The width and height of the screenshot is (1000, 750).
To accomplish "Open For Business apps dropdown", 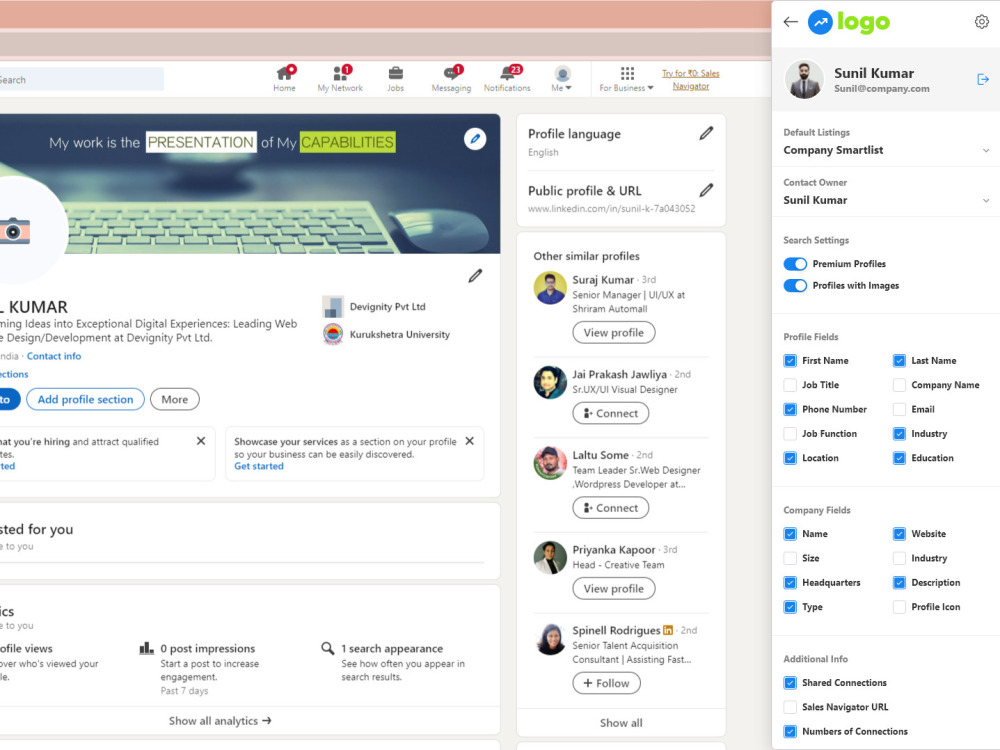I will pos(626,79).
